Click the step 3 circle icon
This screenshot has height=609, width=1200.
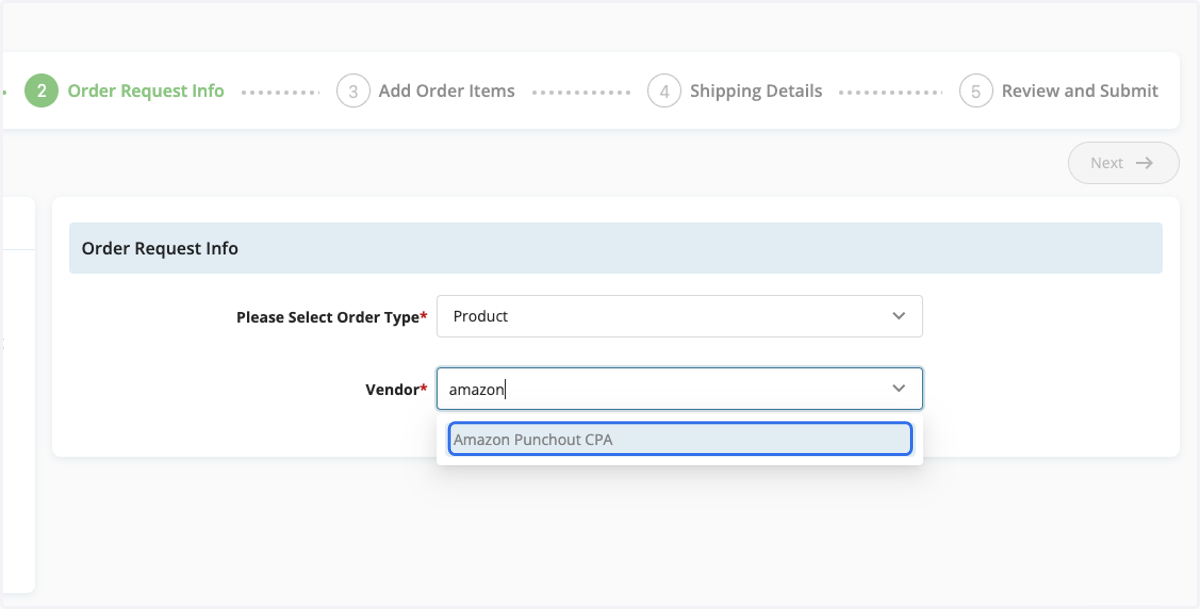point(353,91)
